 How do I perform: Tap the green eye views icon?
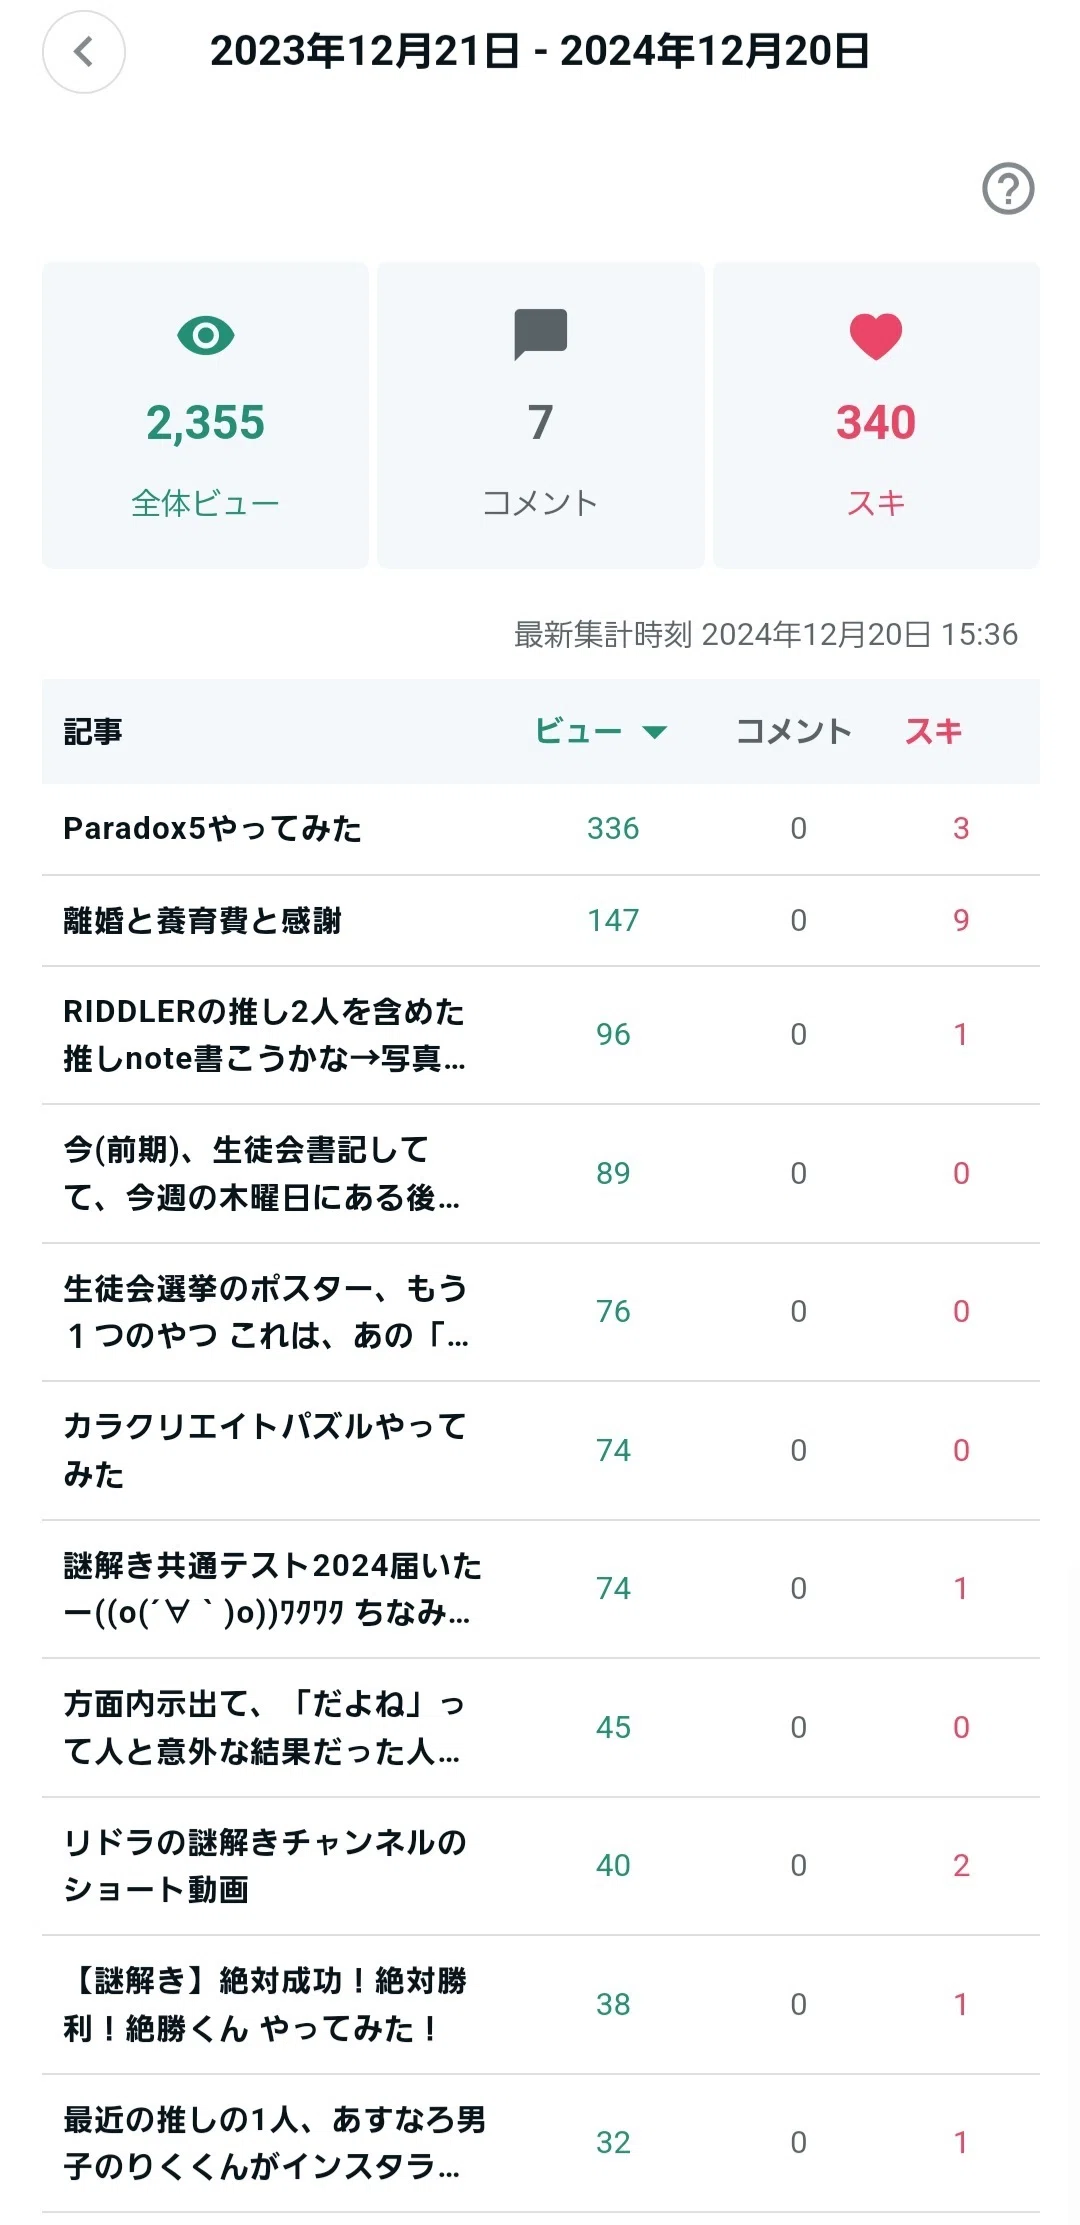click(206, 335)
